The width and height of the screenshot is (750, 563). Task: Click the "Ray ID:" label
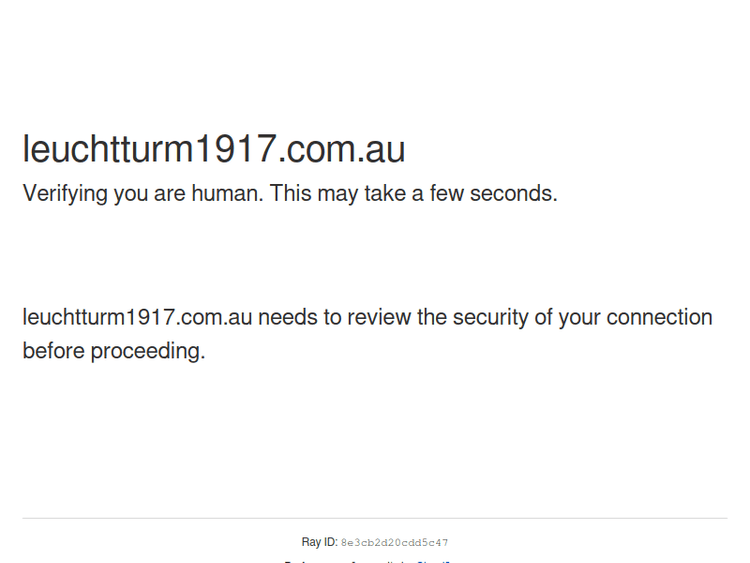[319, 543]
